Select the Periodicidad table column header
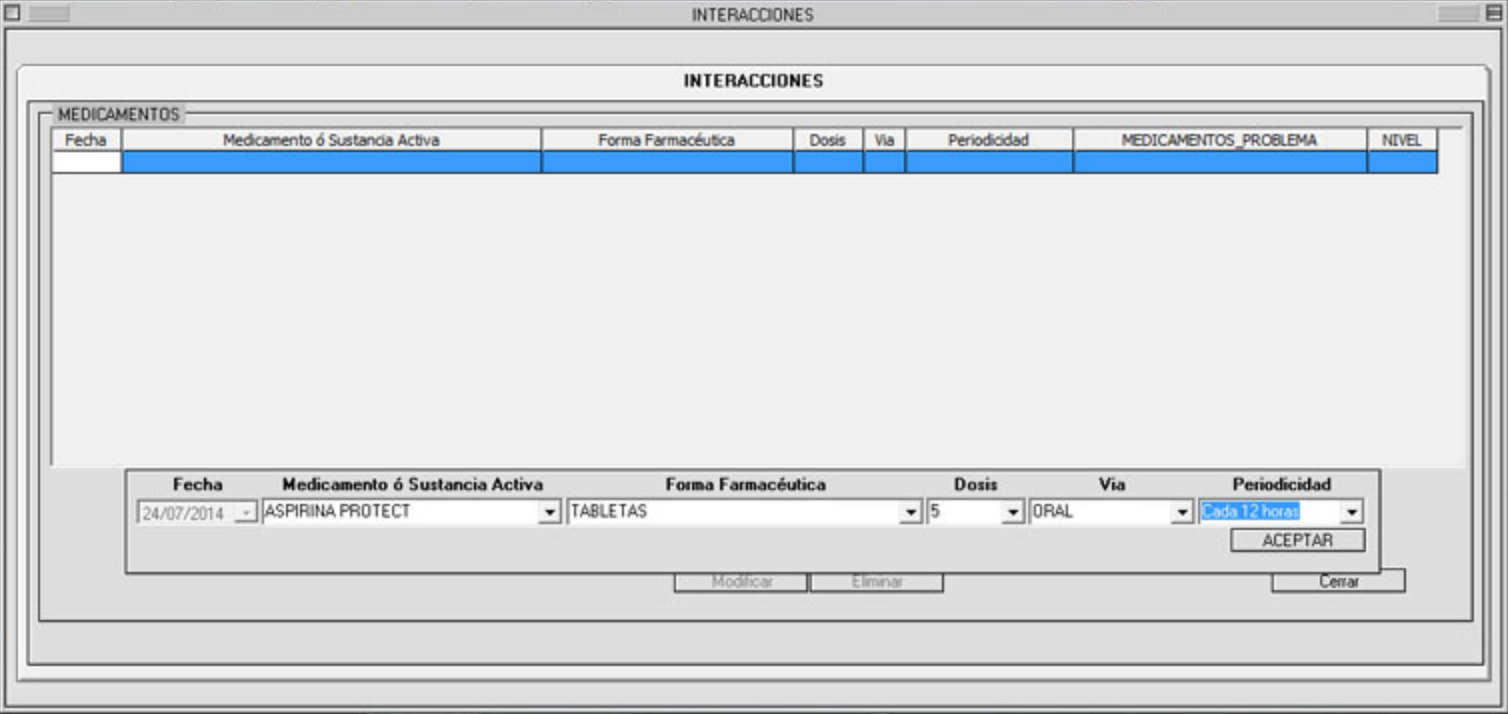Viewport: 1508px width, 714px height. pyautogui.click(x=989, y=140)
